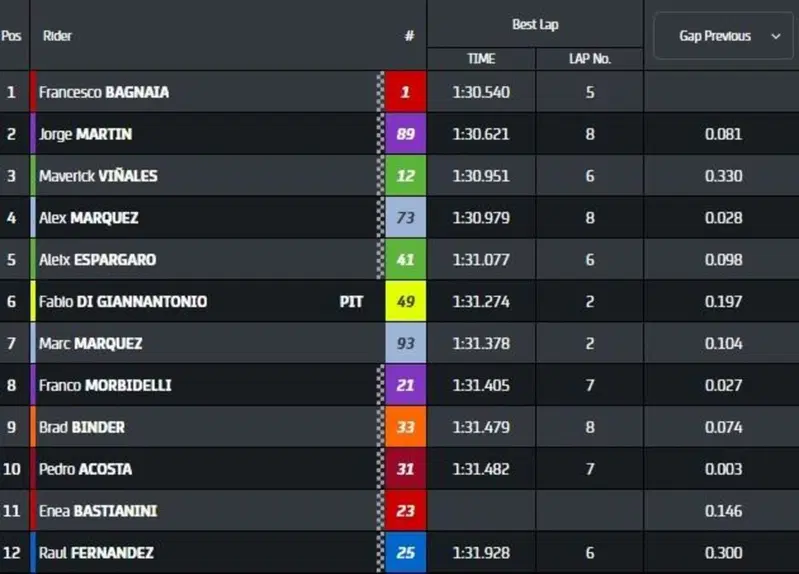Sort by the Rider column header
The width and height of the screenshot is (799, 574).
coord(57,36)
